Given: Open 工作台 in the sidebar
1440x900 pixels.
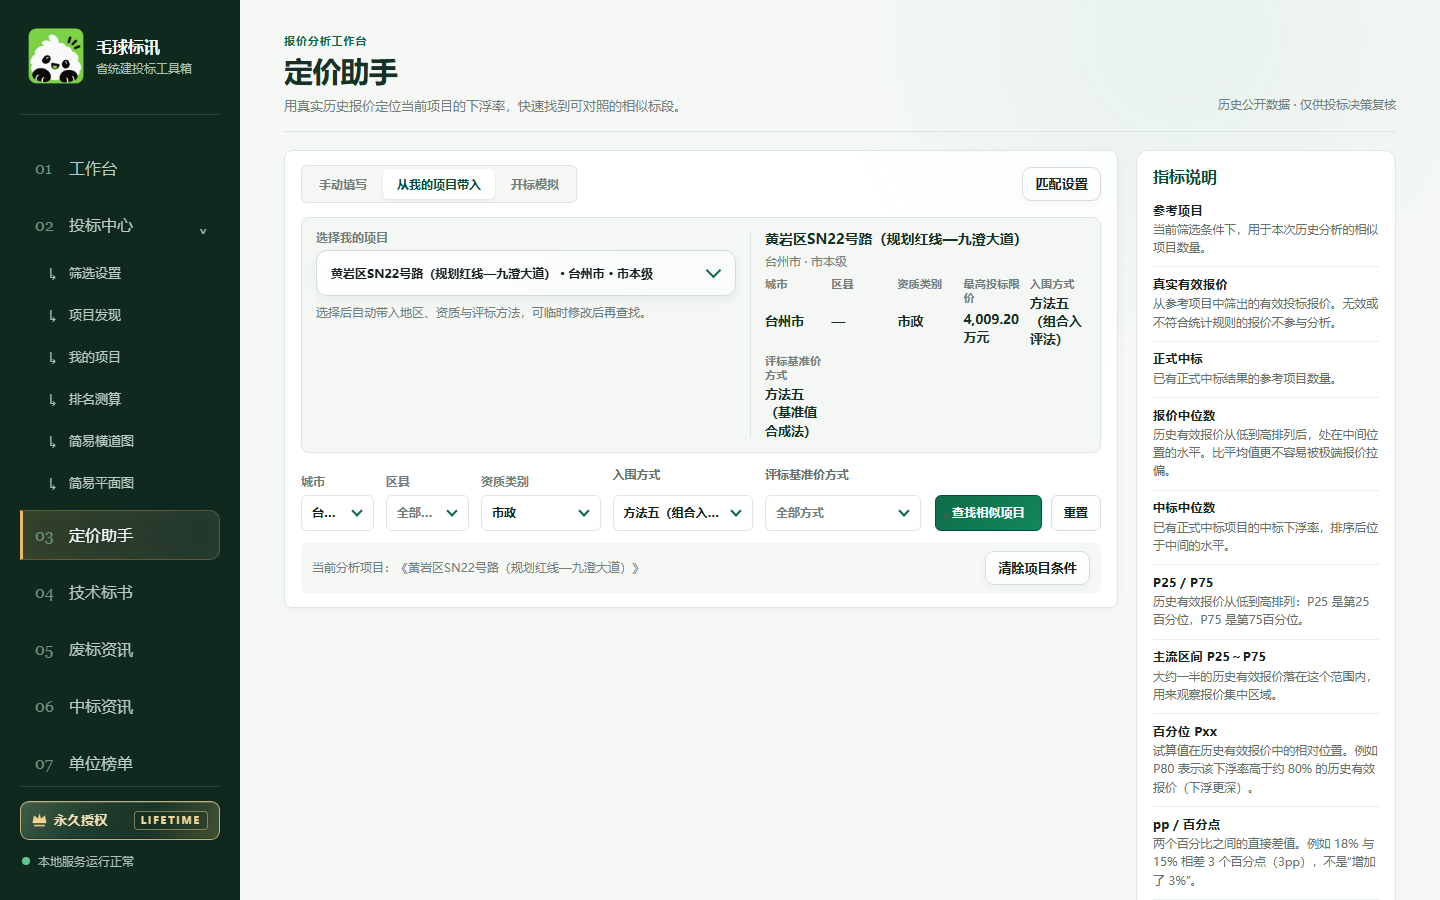Looking at the screenshot, I should point(120,169).
